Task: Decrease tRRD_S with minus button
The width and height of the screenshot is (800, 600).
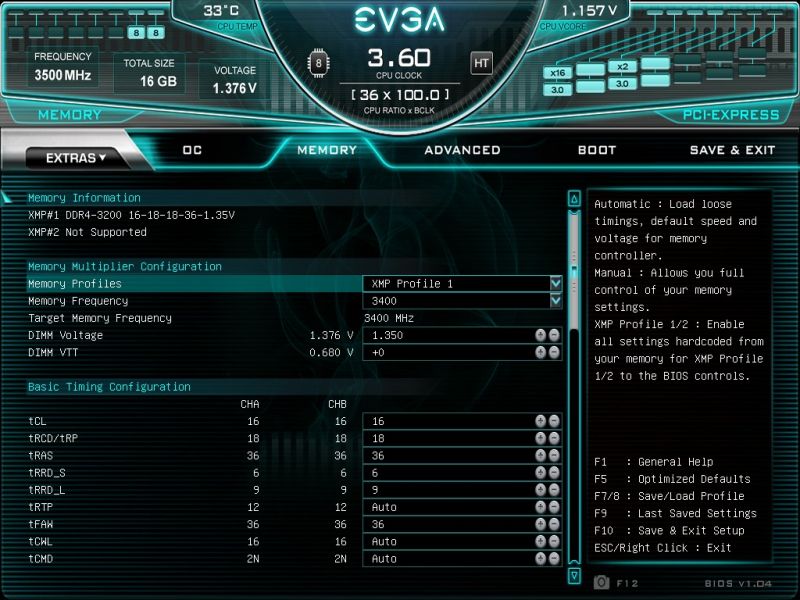Action: (554, 472)
